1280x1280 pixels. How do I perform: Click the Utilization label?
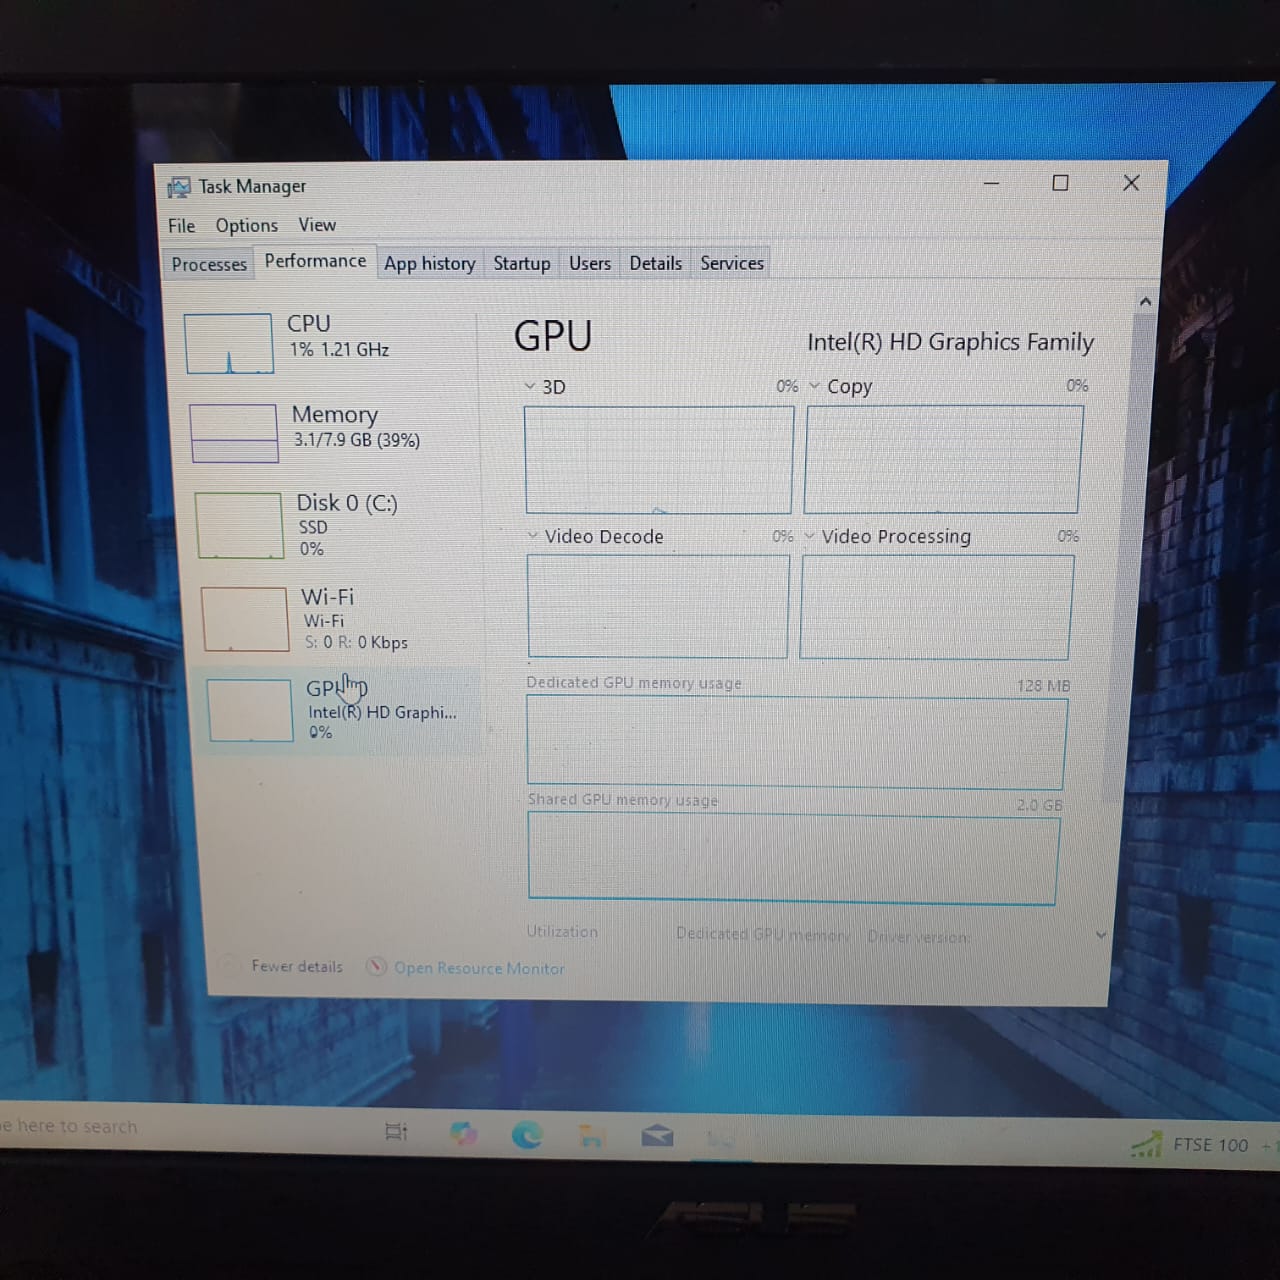(x=562, y=932)
